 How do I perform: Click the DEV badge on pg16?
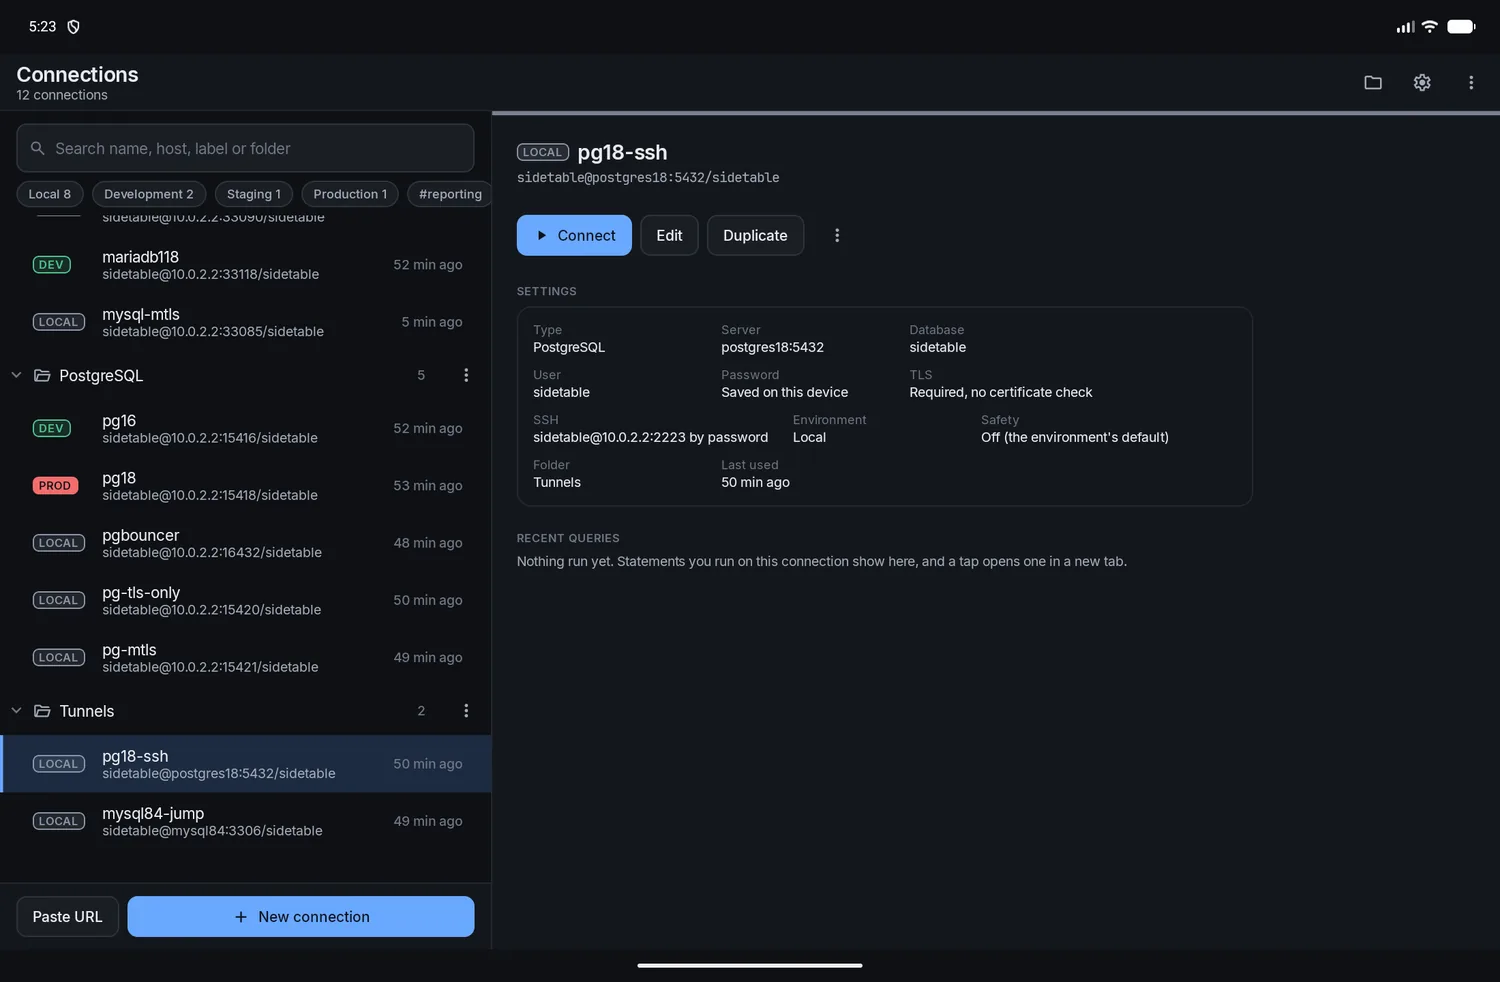click(x=52, y=428)
